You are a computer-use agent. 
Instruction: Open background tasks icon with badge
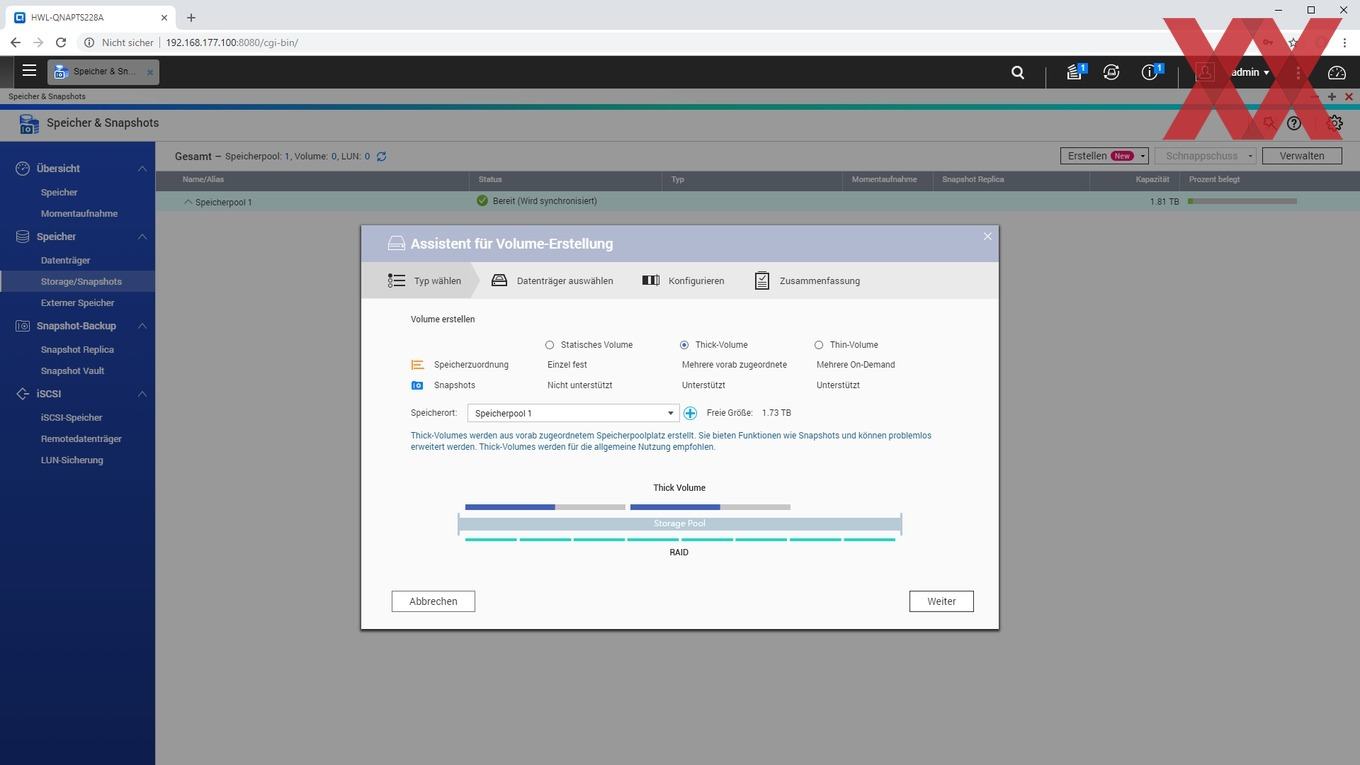1075,72
